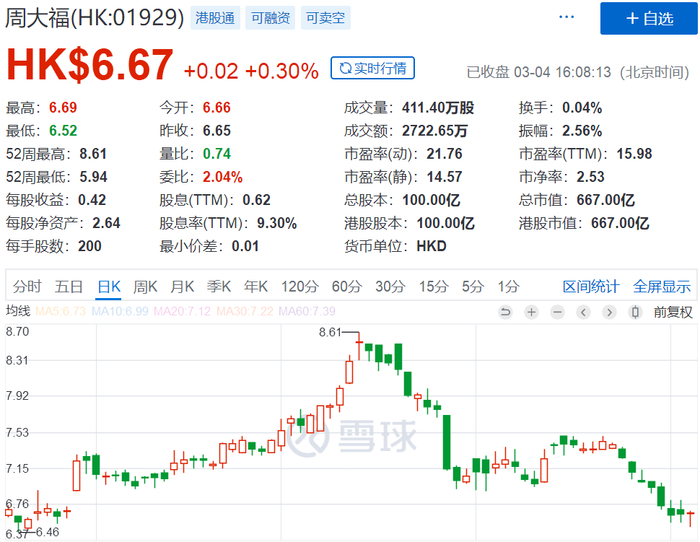Zoom in the K-line chart
Screen dimensions: 700x542
point(531,312)
